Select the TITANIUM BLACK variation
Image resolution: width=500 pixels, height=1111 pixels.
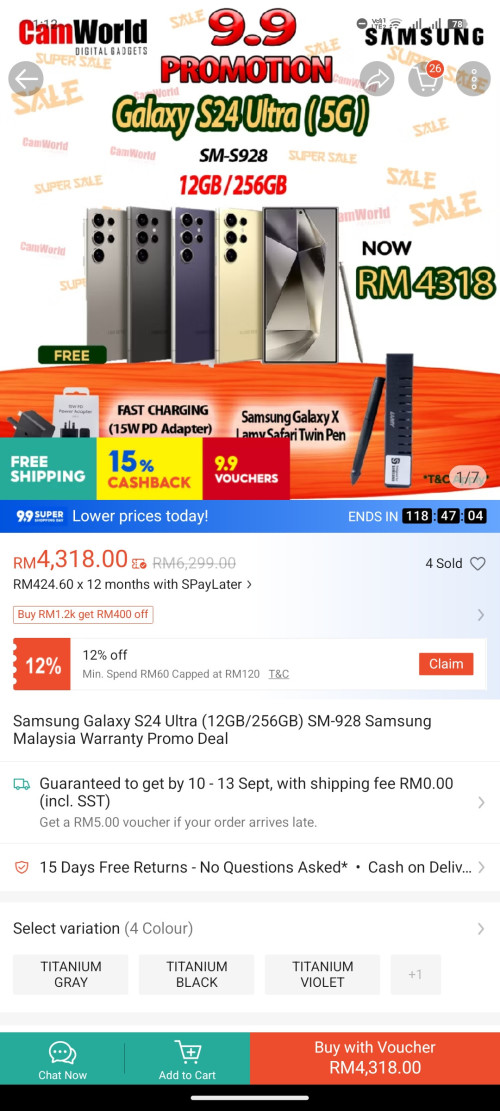click(197, 974)
